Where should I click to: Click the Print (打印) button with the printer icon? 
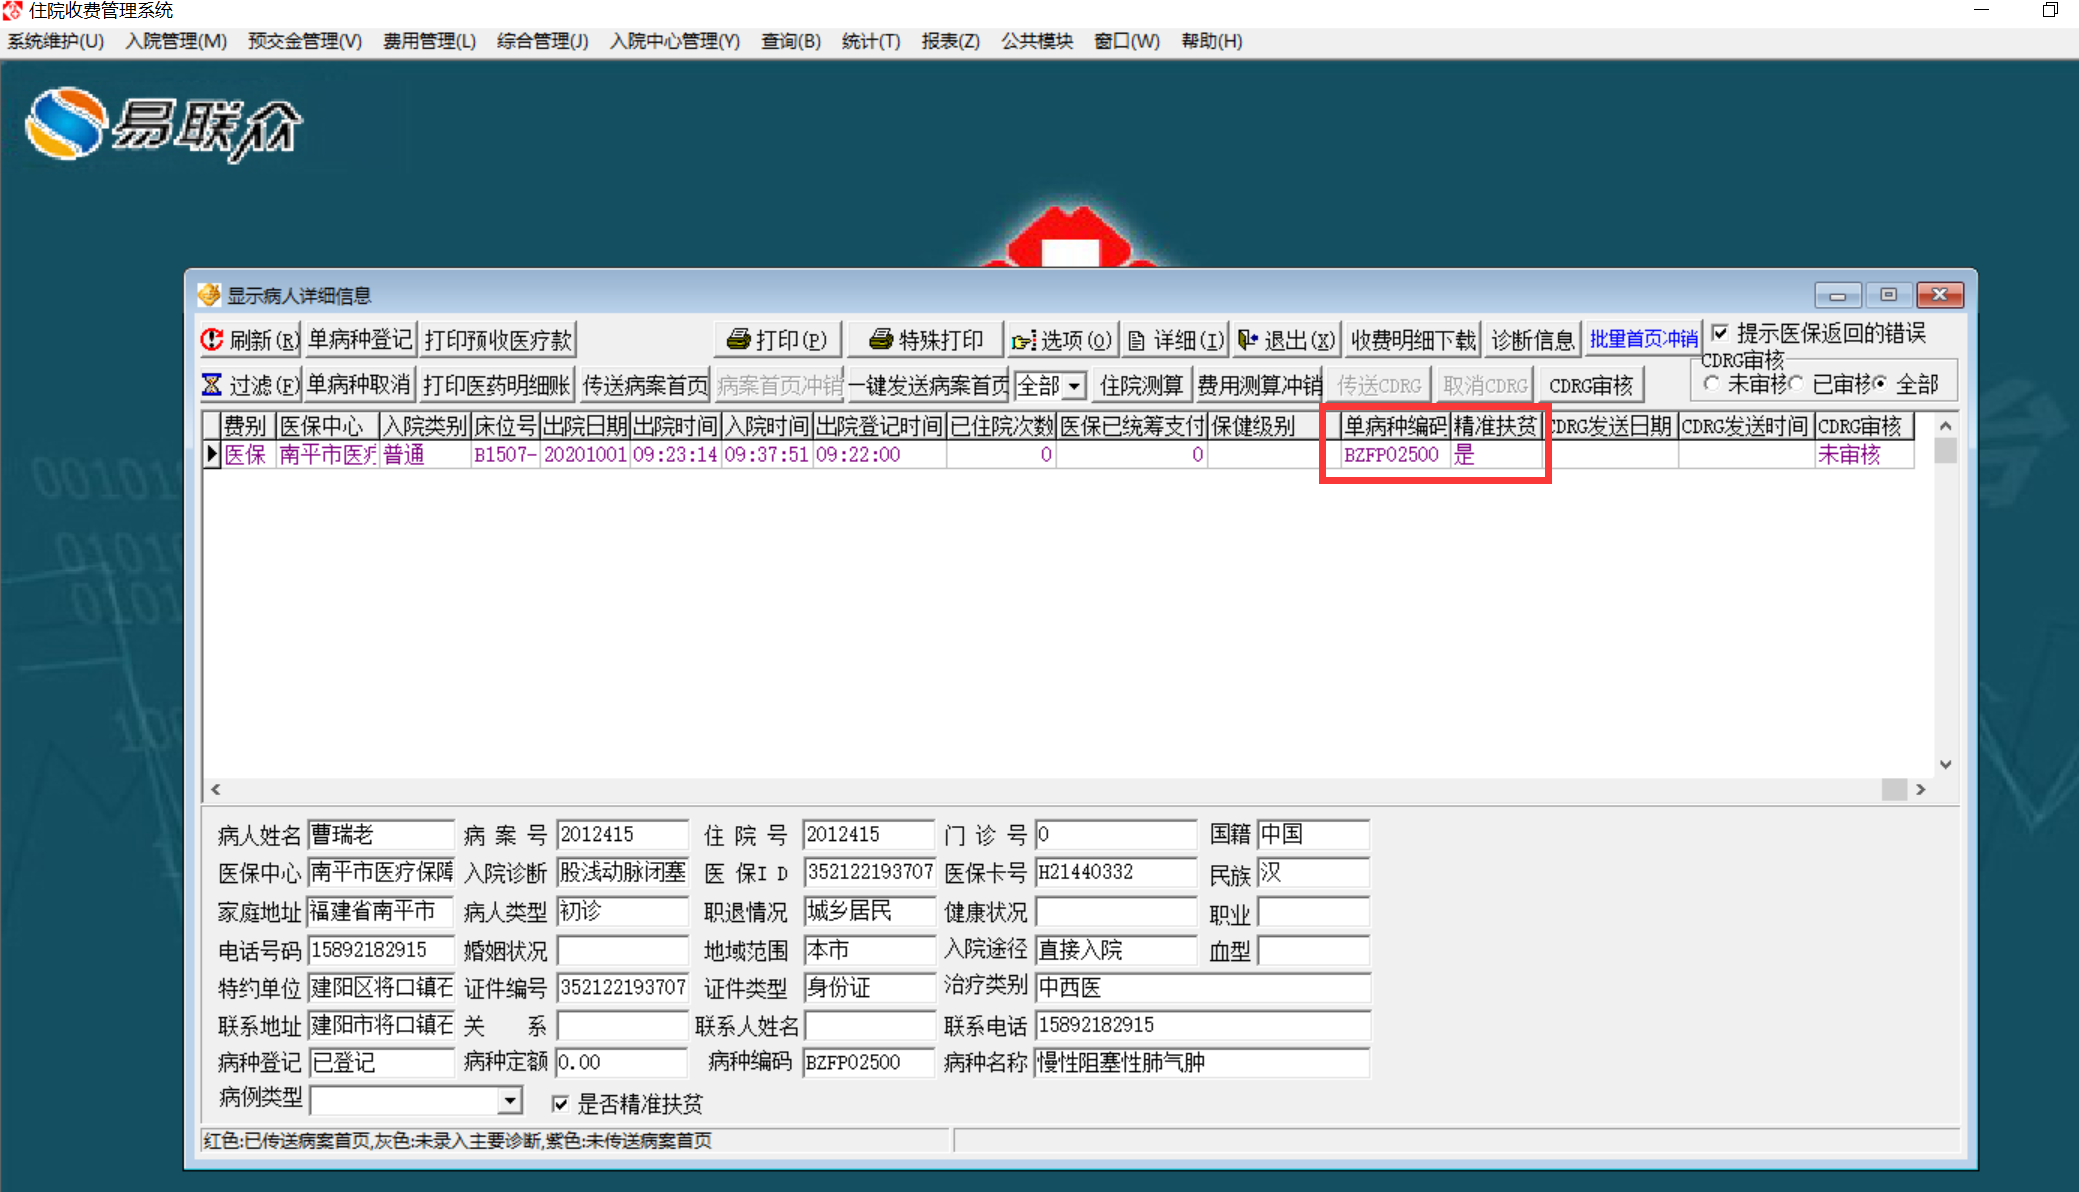click(x=777, y=340)
